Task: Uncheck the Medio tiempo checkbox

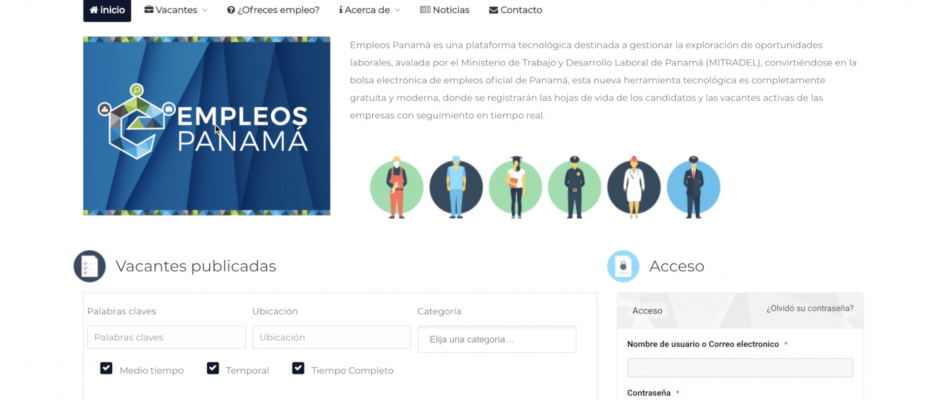Action: [x=106, y=368]
